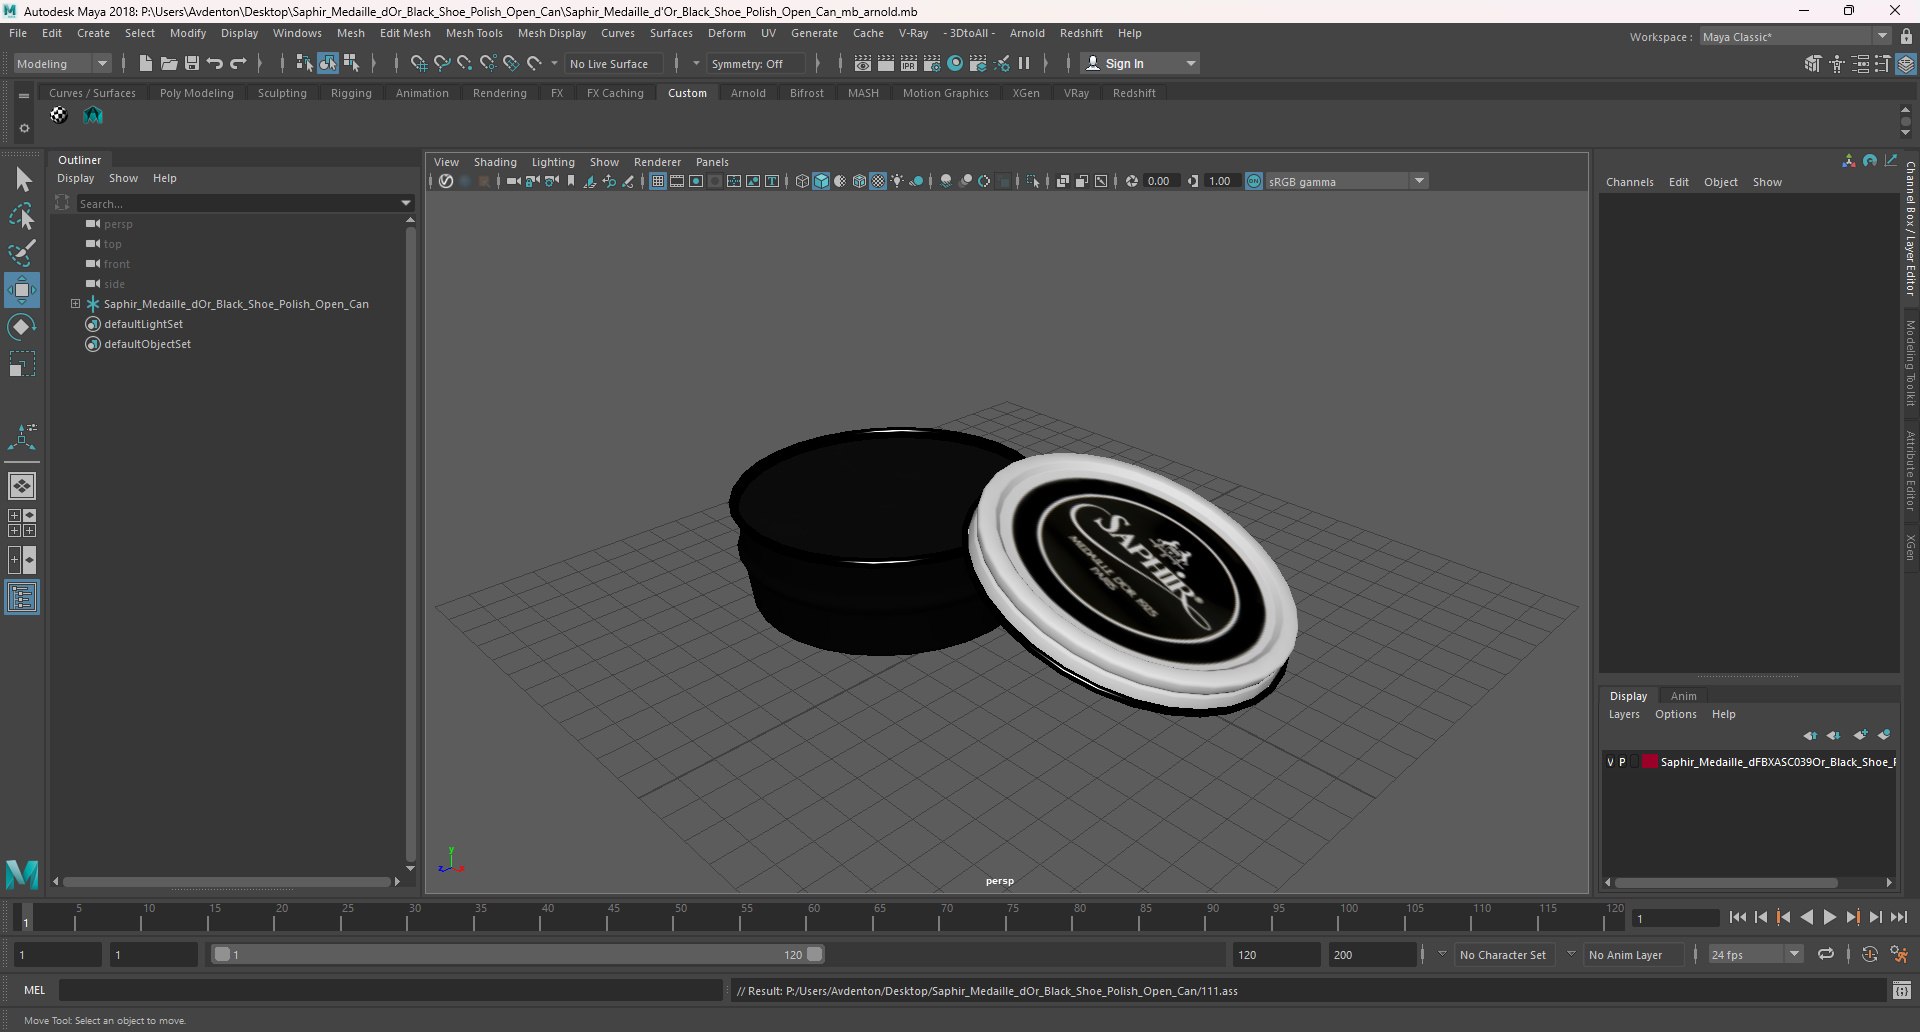Expand the Saphir_Medaille Outliner node
The image size is (1920, 1032).
[x=75, y=303]
